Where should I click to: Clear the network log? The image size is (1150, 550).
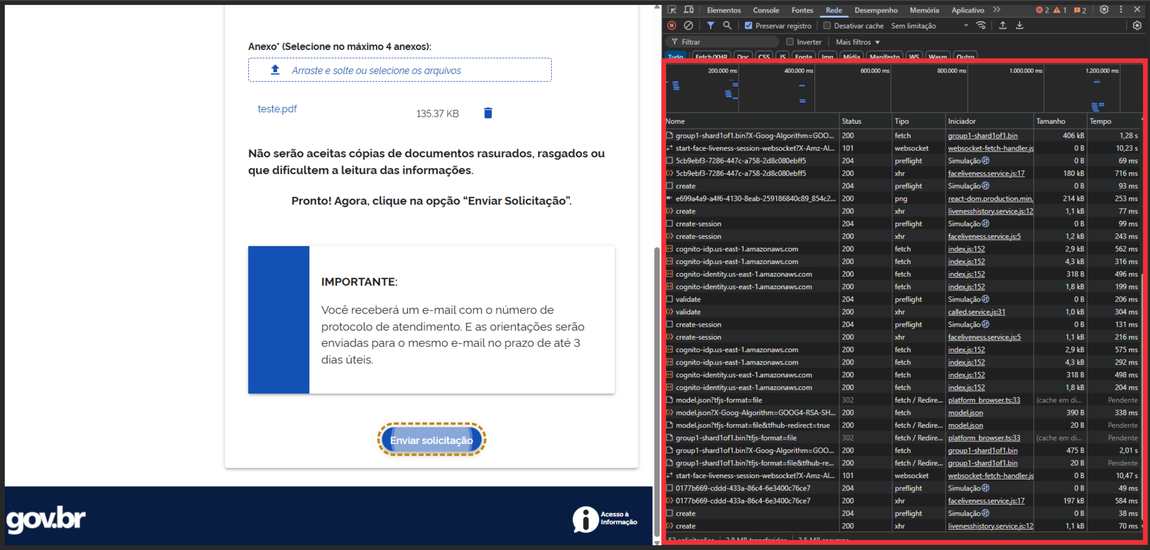[x=688, y=26]
